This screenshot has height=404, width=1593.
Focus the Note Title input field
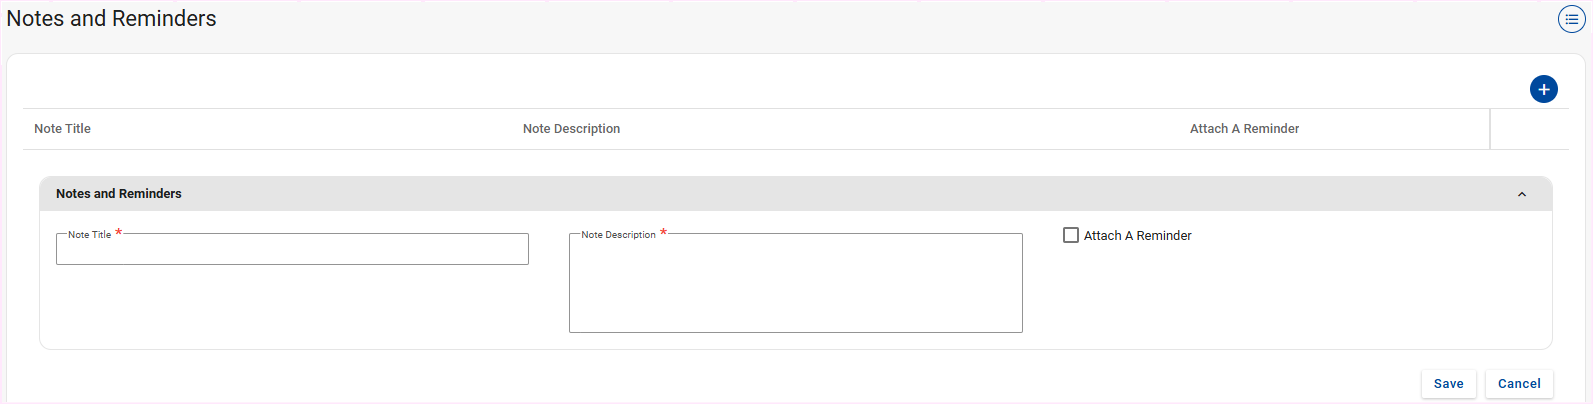(x=292, y=250)
